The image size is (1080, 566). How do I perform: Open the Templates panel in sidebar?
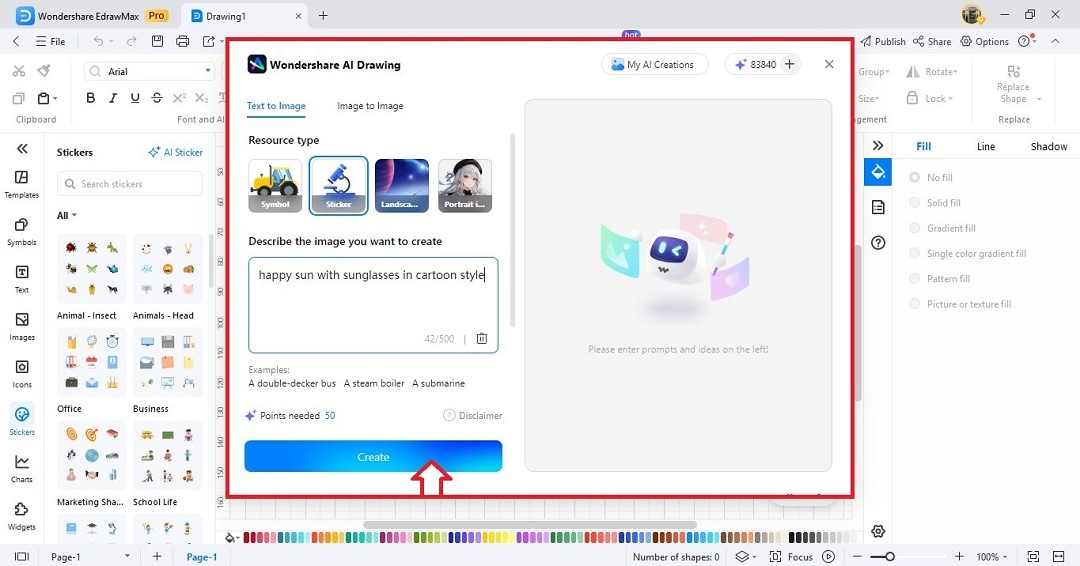coord(21,185)
